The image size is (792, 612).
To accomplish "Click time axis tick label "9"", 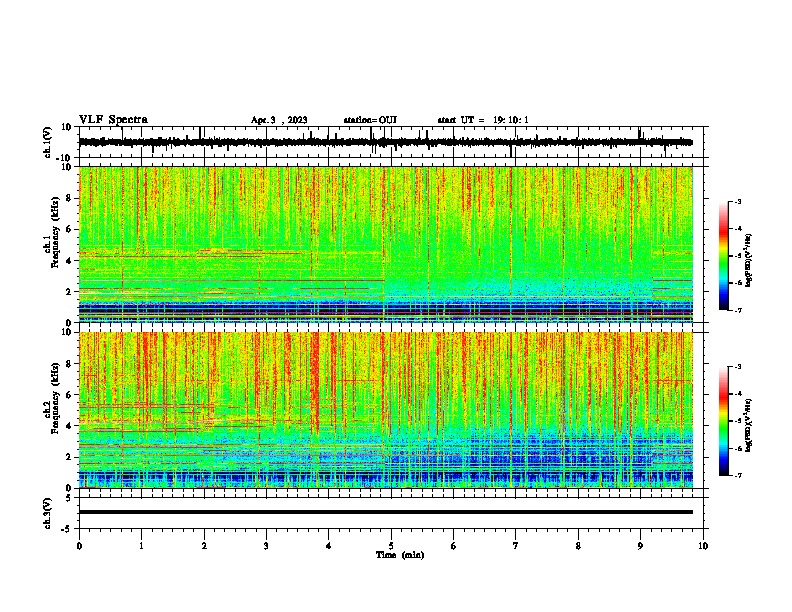I will tap(640, 546).
